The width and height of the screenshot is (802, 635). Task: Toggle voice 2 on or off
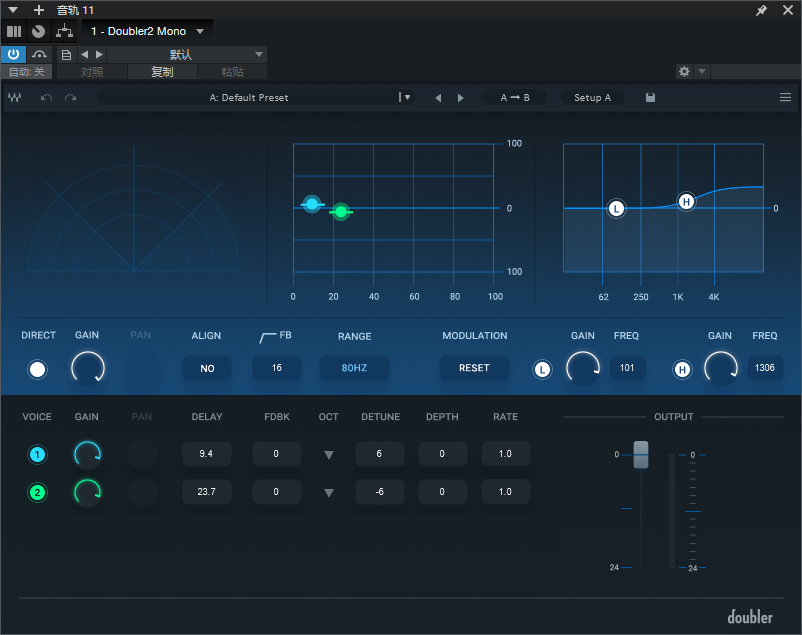tap(37, 493)
